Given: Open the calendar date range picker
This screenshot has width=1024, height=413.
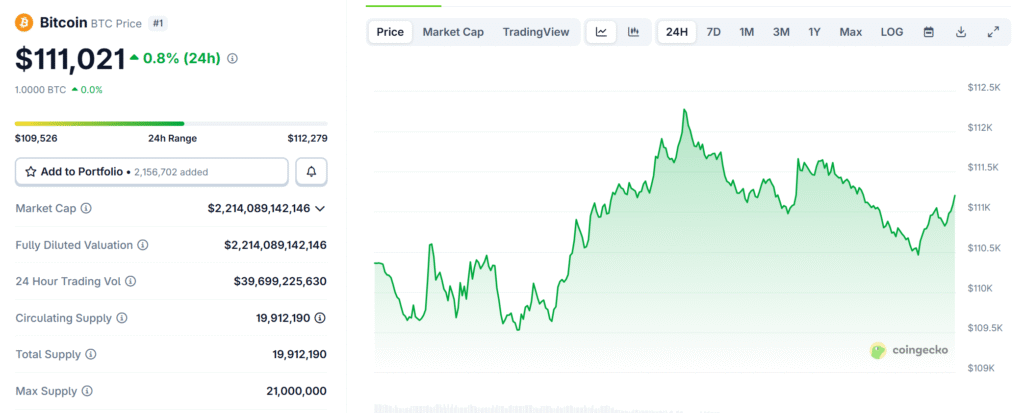Looking at the screenshot, I should 928,32.
